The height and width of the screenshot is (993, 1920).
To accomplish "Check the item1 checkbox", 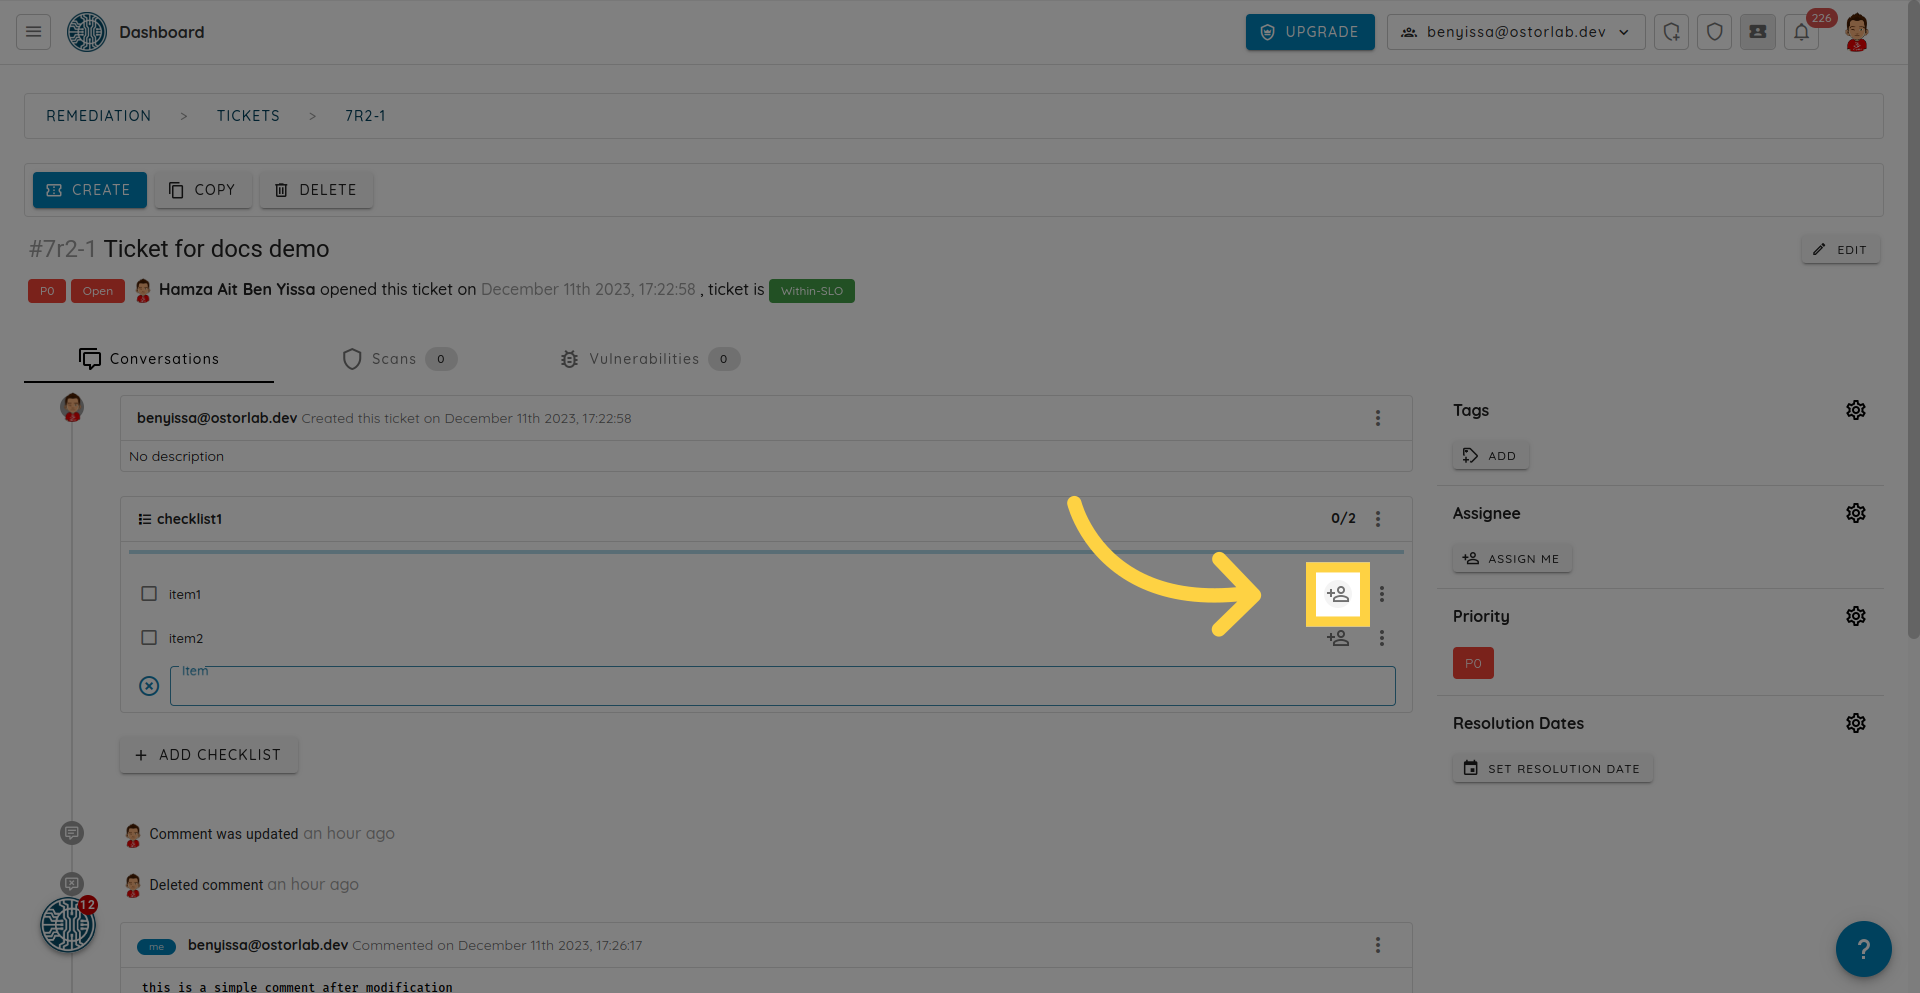I will [149, 594].
